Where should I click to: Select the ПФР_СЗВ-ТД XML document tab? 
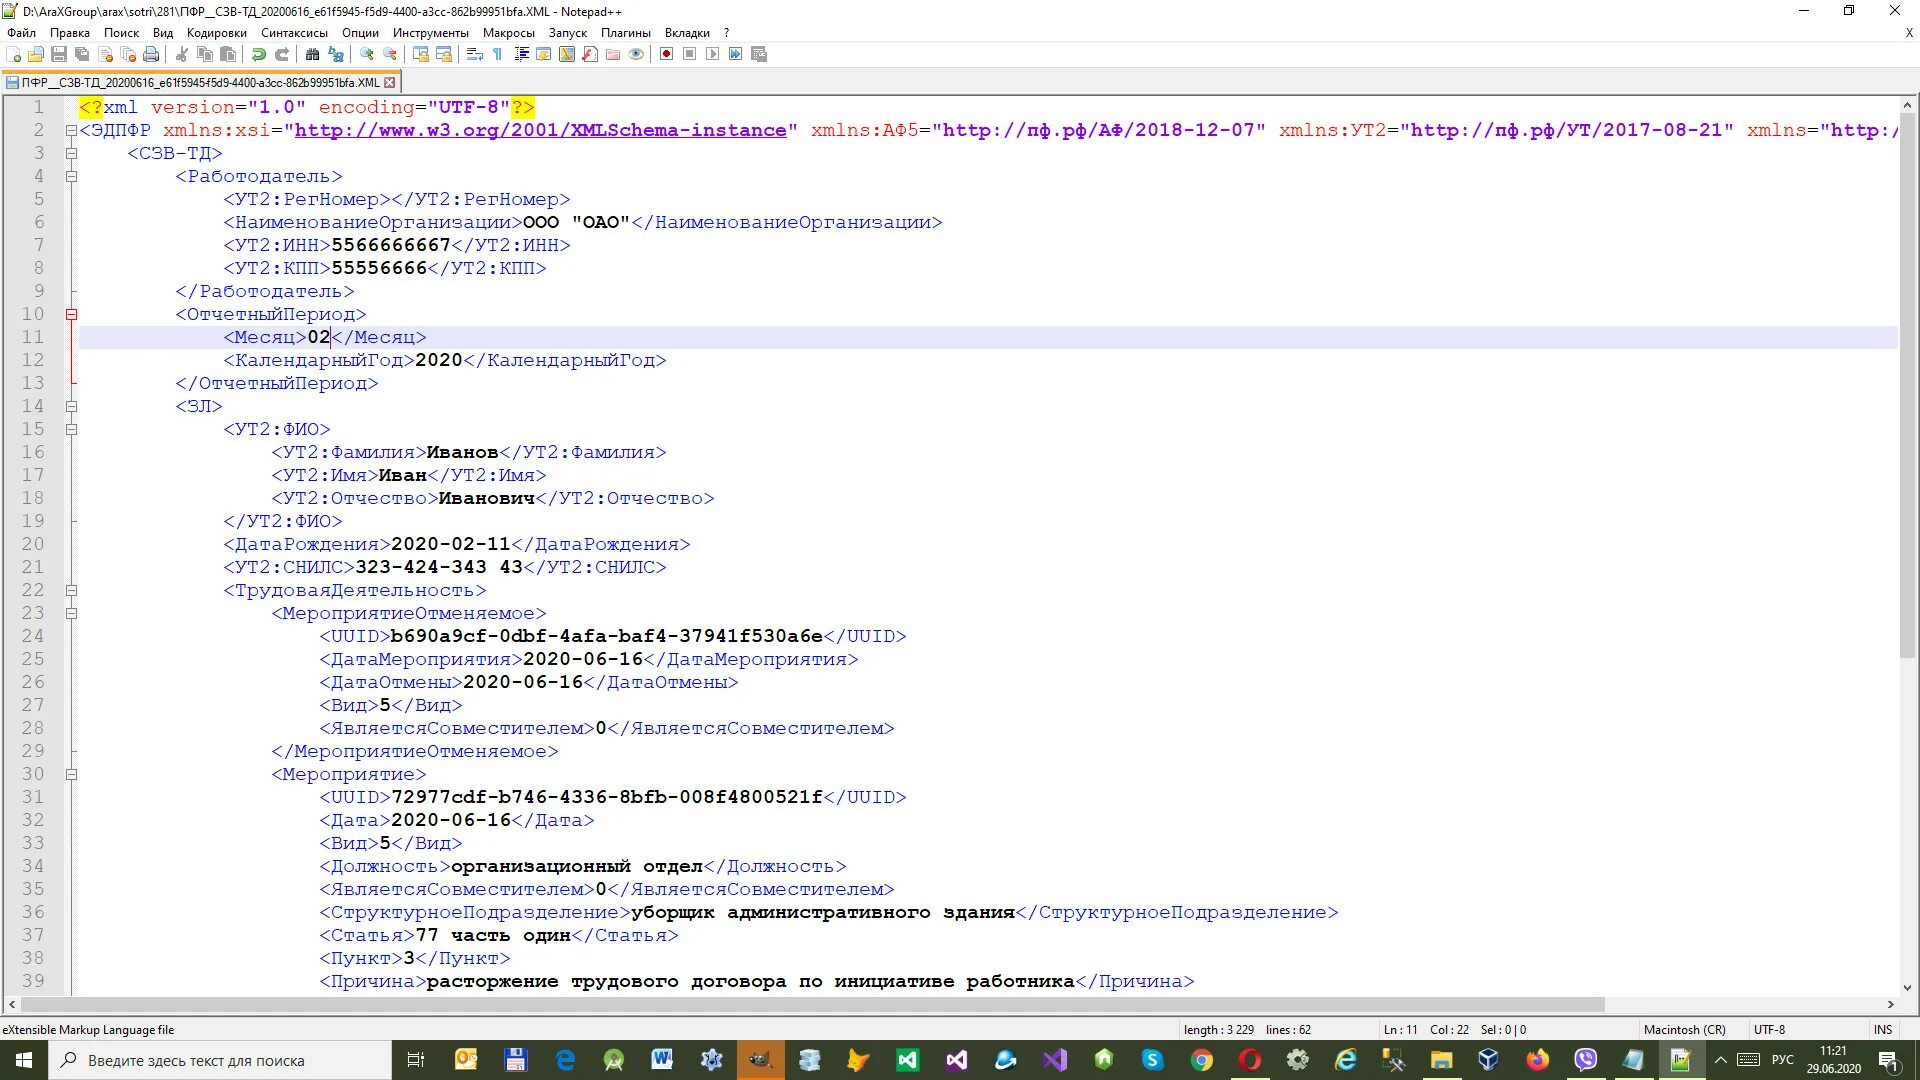(x=200, y=83)
